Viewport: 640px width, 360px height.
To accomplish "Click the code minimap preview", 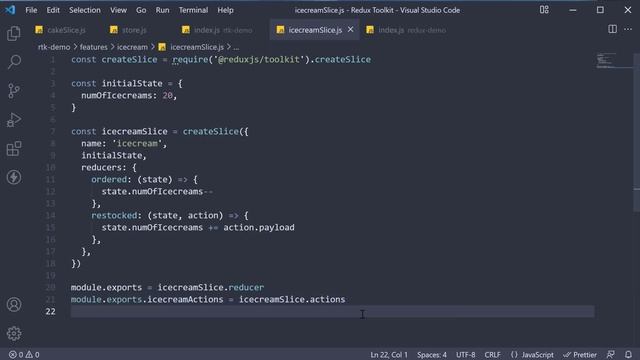I will (605, 60).
